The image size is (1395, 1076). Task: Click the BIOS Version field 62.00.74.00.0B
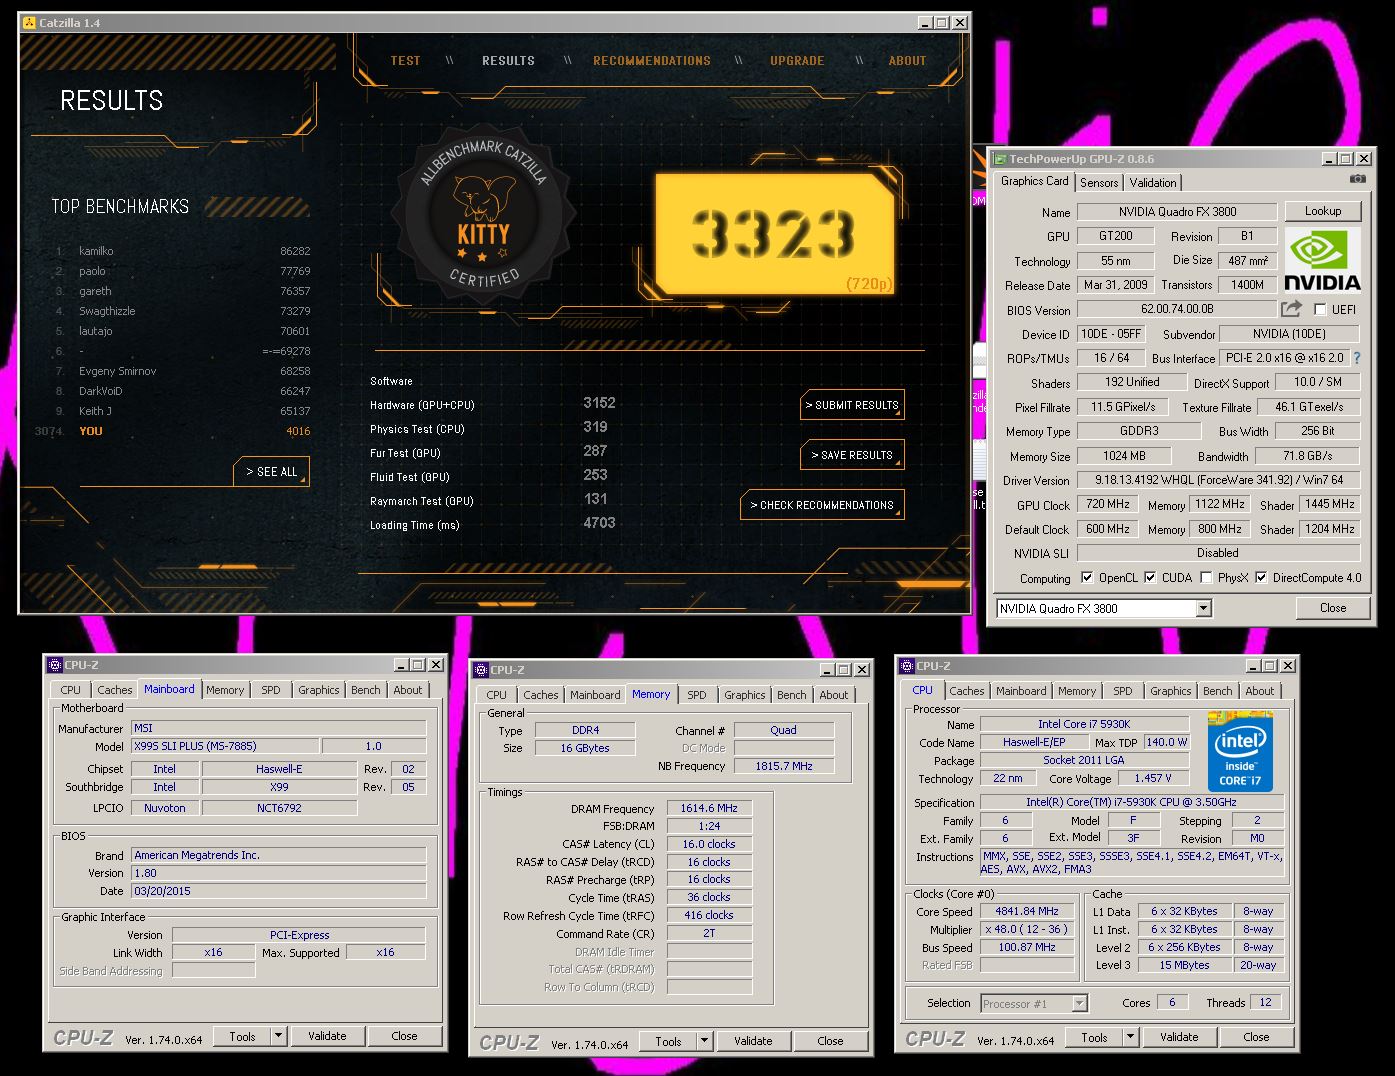[1177, 310]
